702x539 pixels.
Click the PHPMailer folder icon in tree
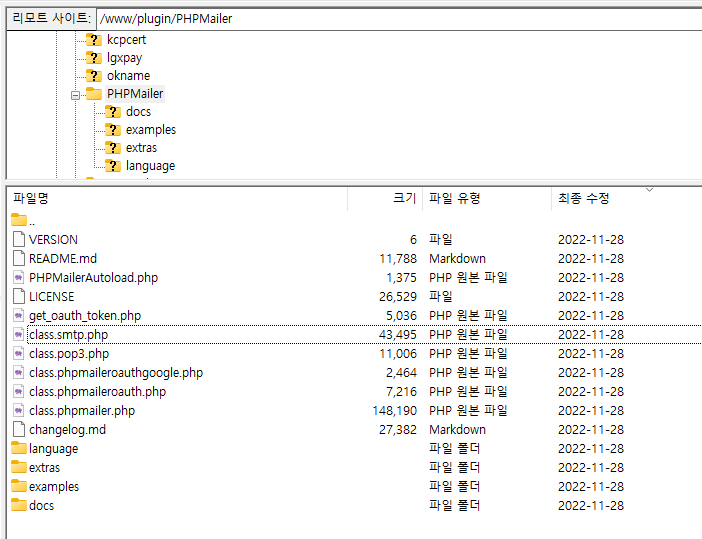[x=94, y=94]
